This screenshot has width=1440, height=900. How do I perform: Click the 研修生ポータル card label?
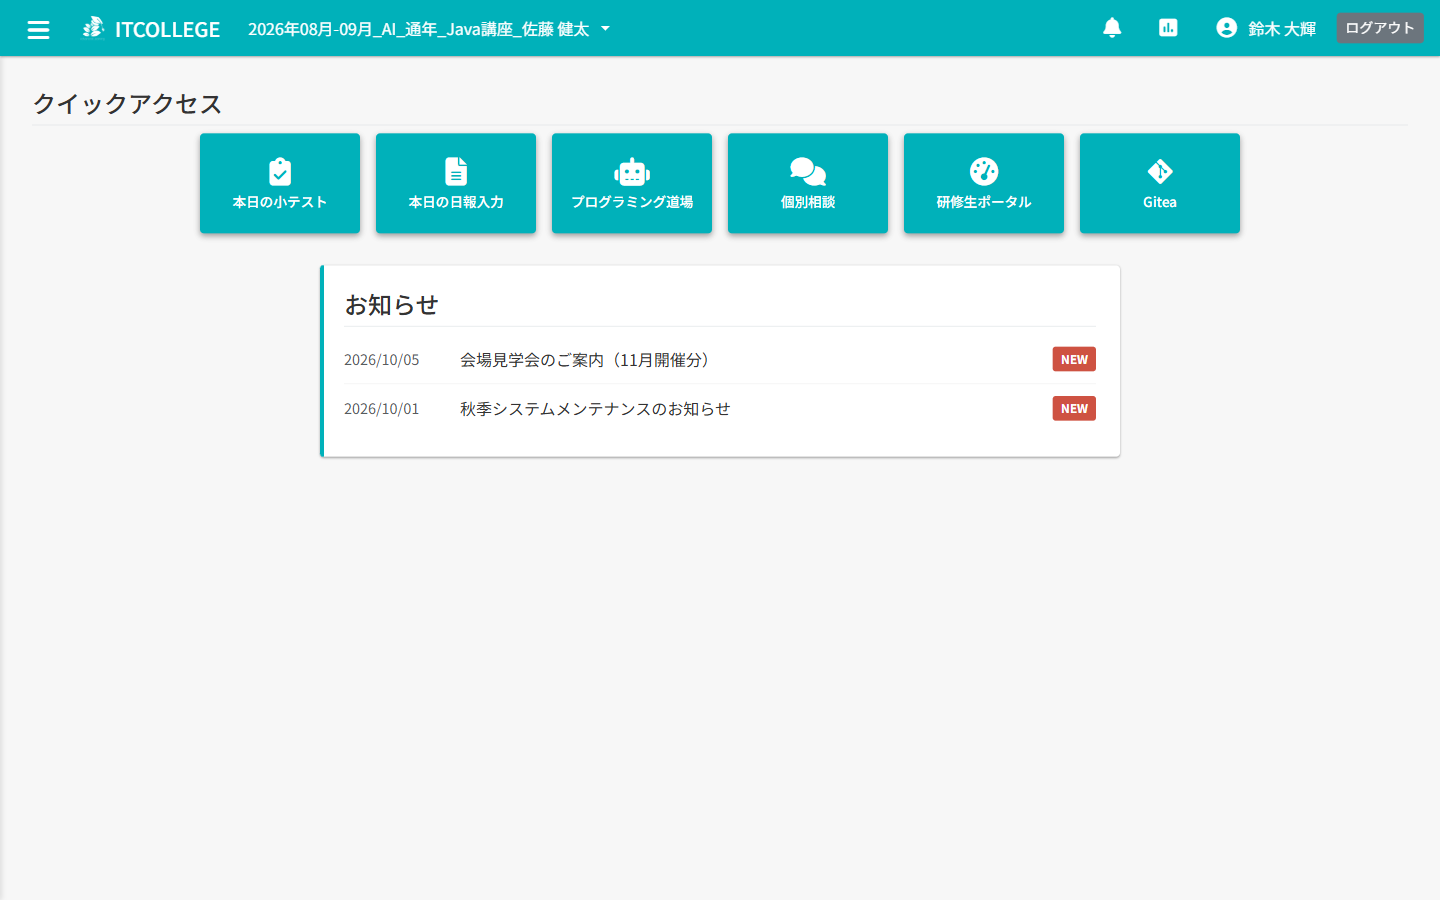pos(984,202)
